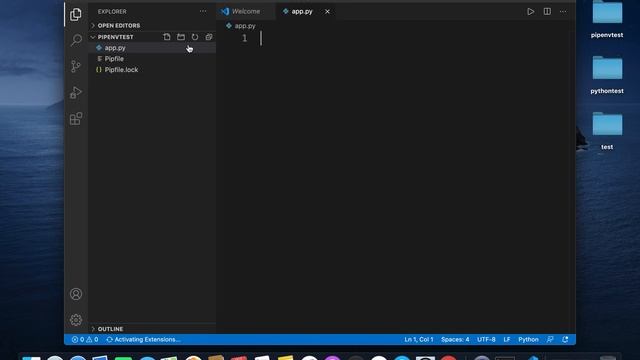Open Pipfile.lock in the file tree

[x=152, y=70]
